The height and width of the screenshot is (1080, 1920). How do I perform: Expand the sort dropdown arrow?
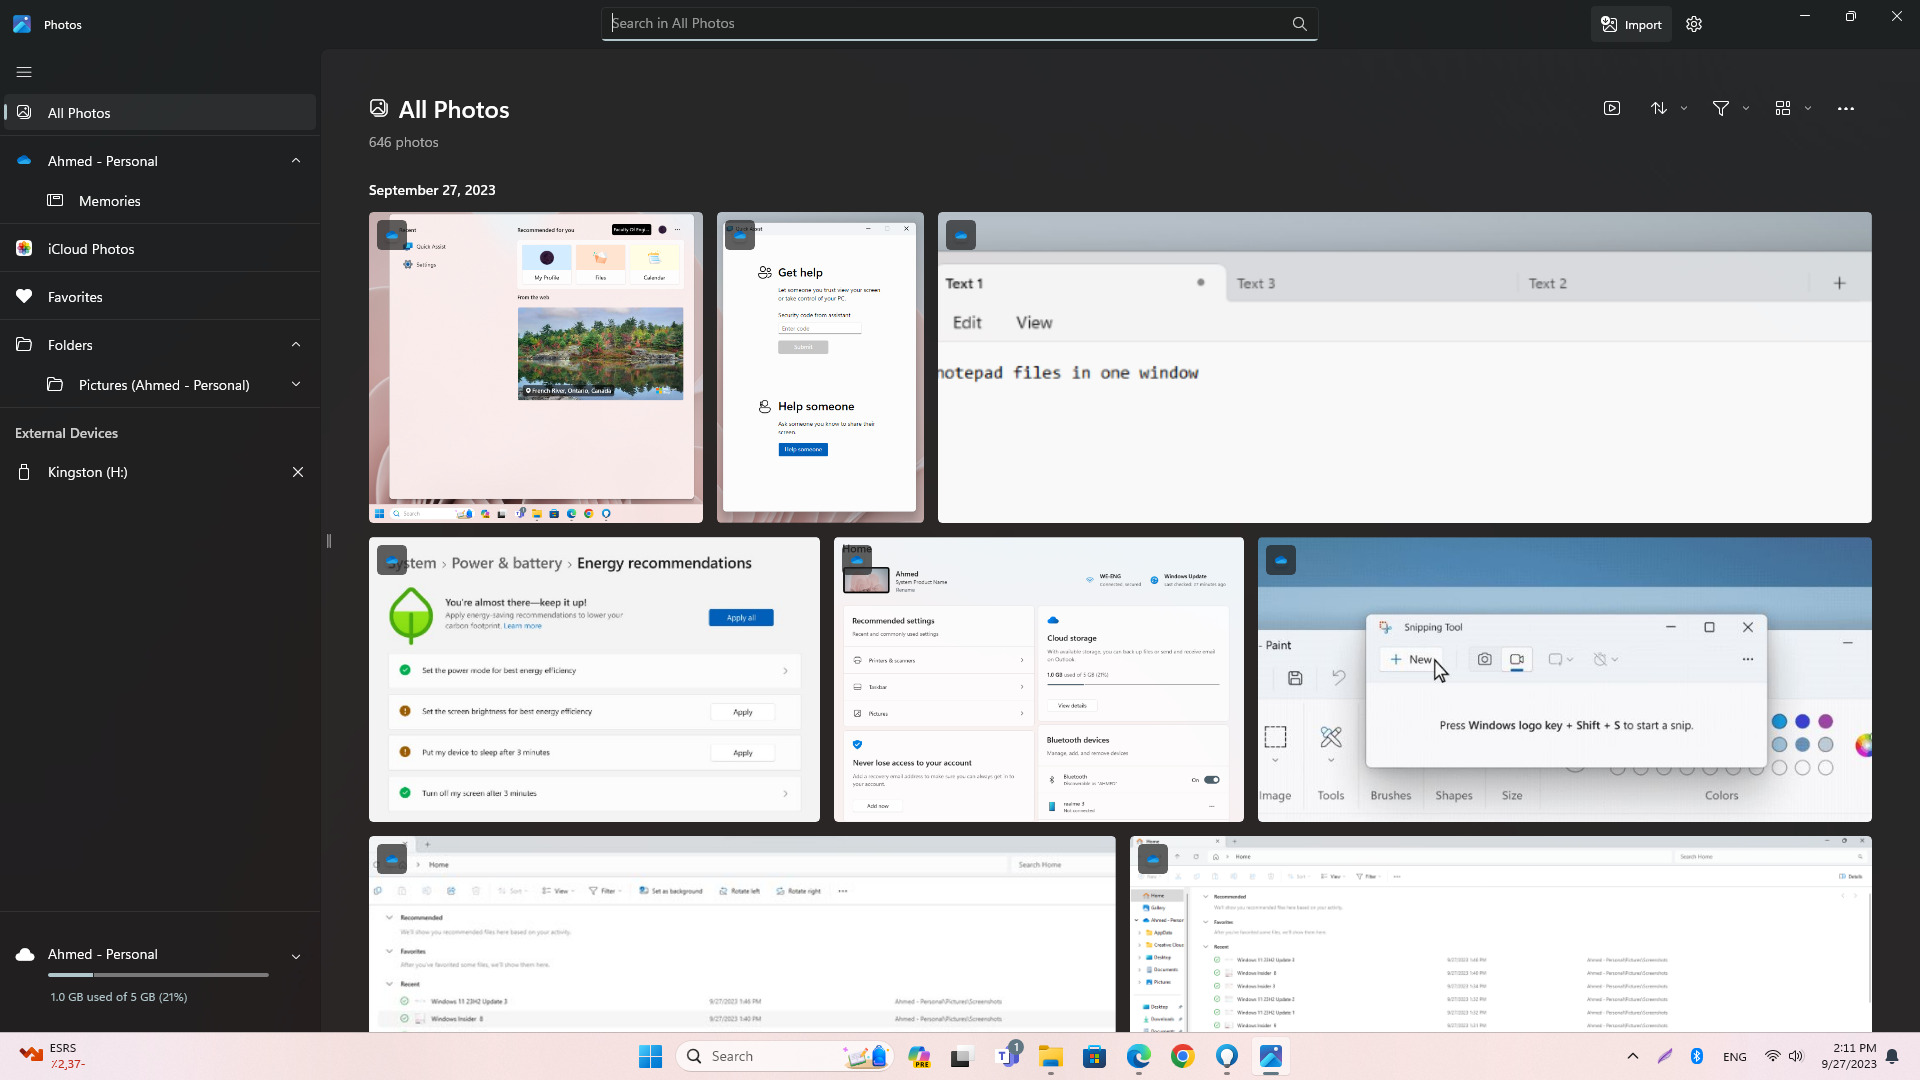tap(1684, 108)
